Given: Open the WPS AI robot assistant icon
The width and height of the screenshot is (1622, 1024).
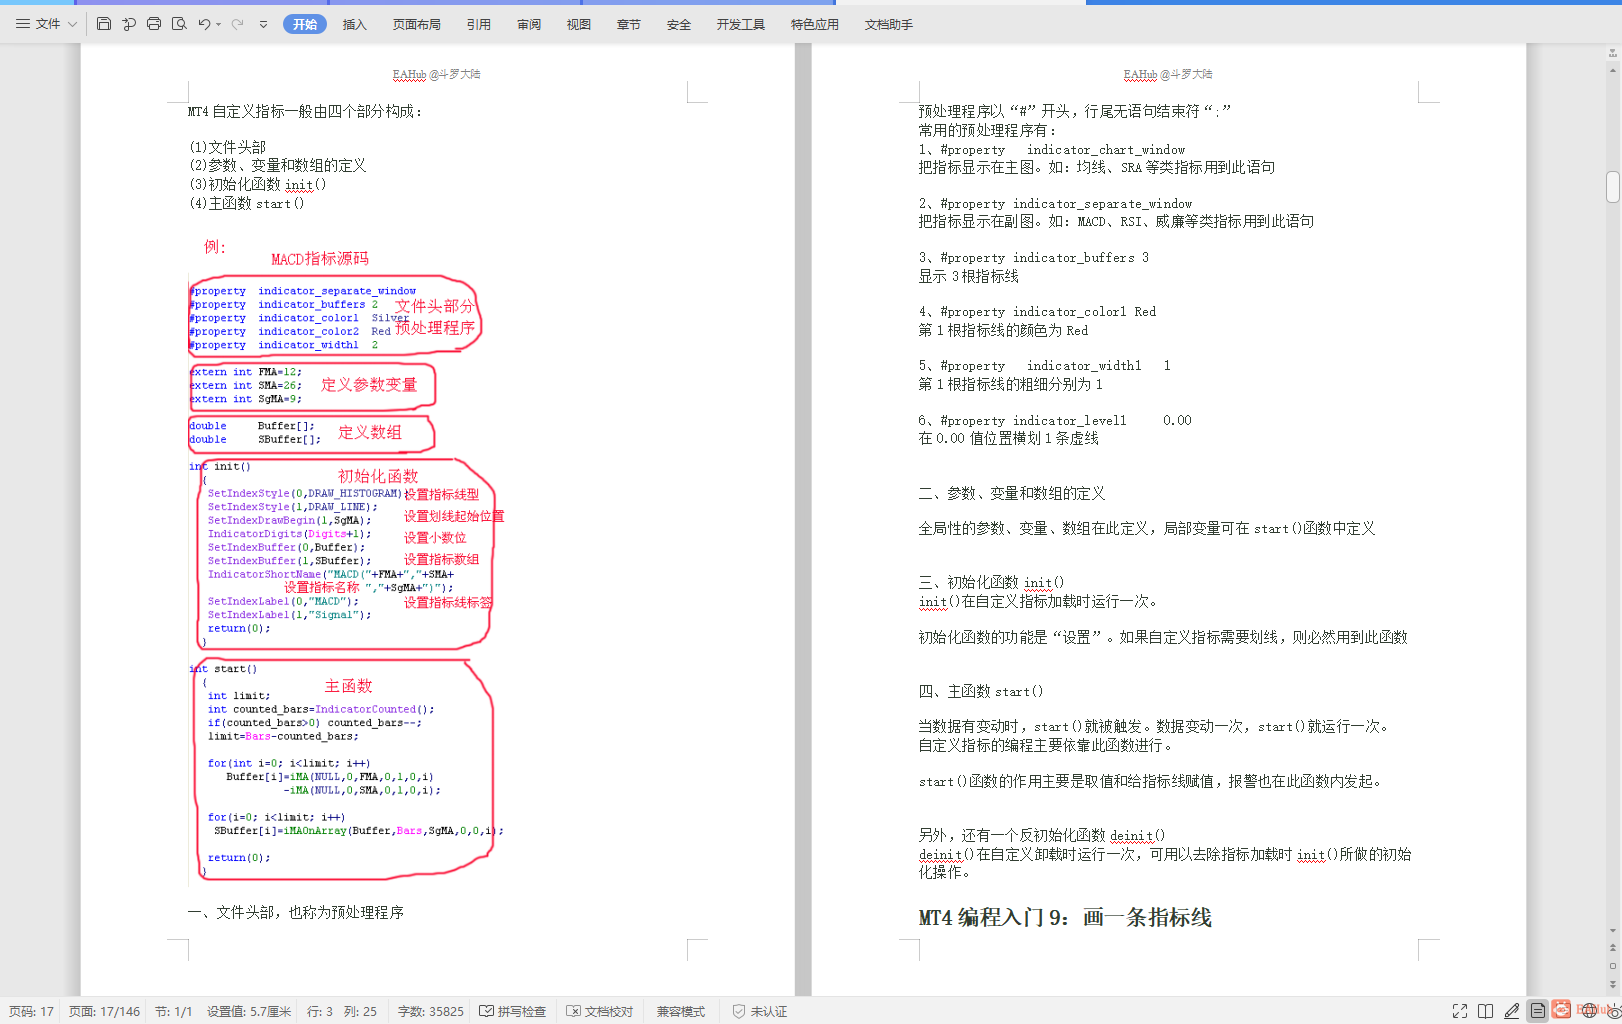Looking at the screenshot, I should click(1561, 1011).
